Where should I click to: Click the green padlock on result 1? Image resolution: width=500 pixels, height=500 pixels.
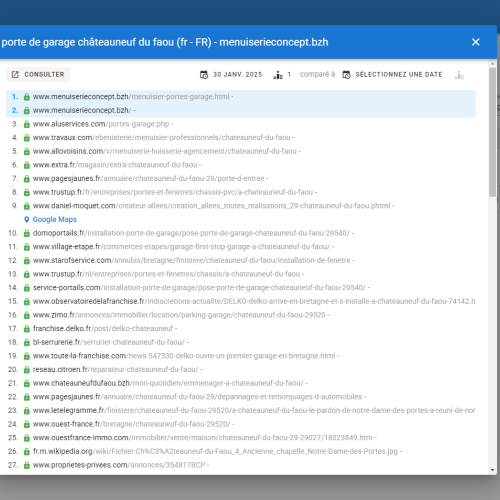27,97
